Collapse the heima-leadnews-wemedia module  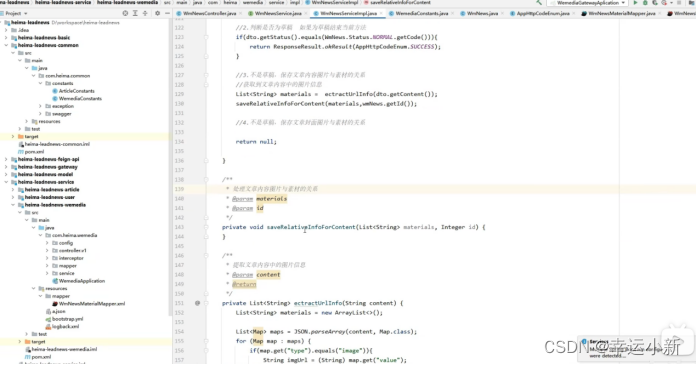tap(13, 205)
